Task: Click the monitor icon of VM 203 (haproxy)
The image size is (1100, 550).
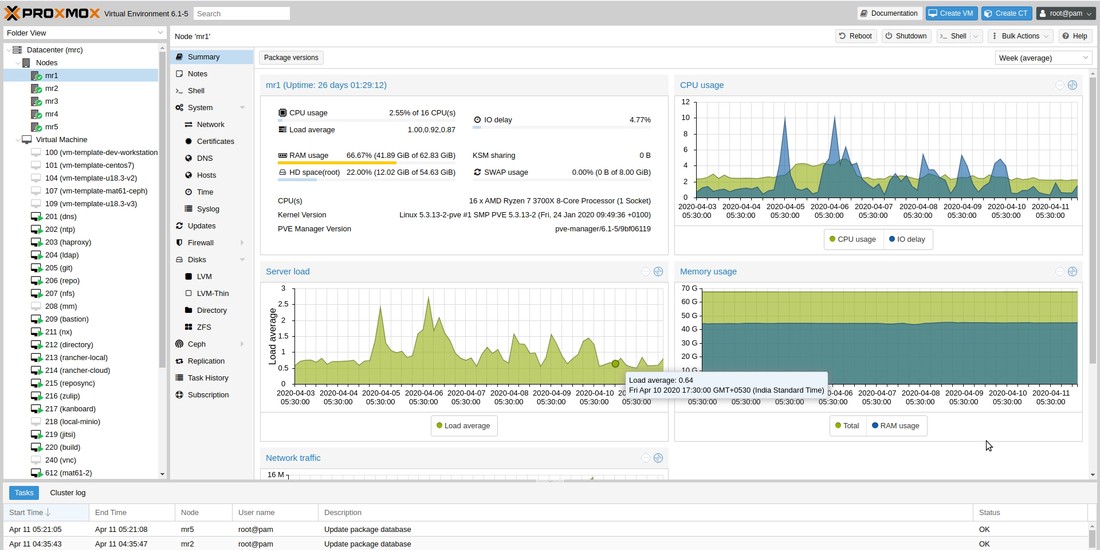Action: pos(36,242)
